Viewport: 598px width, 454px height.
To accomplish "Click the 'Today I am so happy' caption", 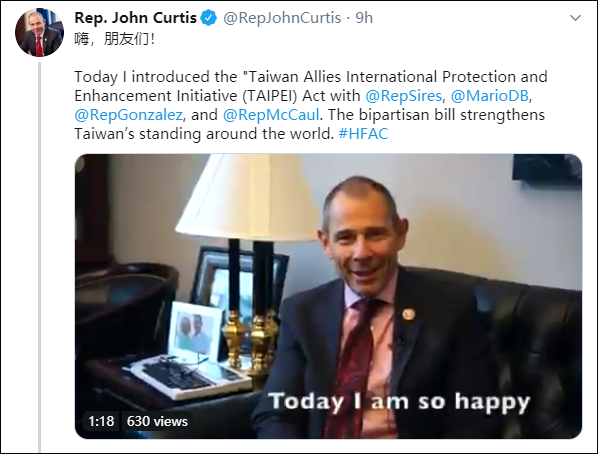I will click(399, 402).
